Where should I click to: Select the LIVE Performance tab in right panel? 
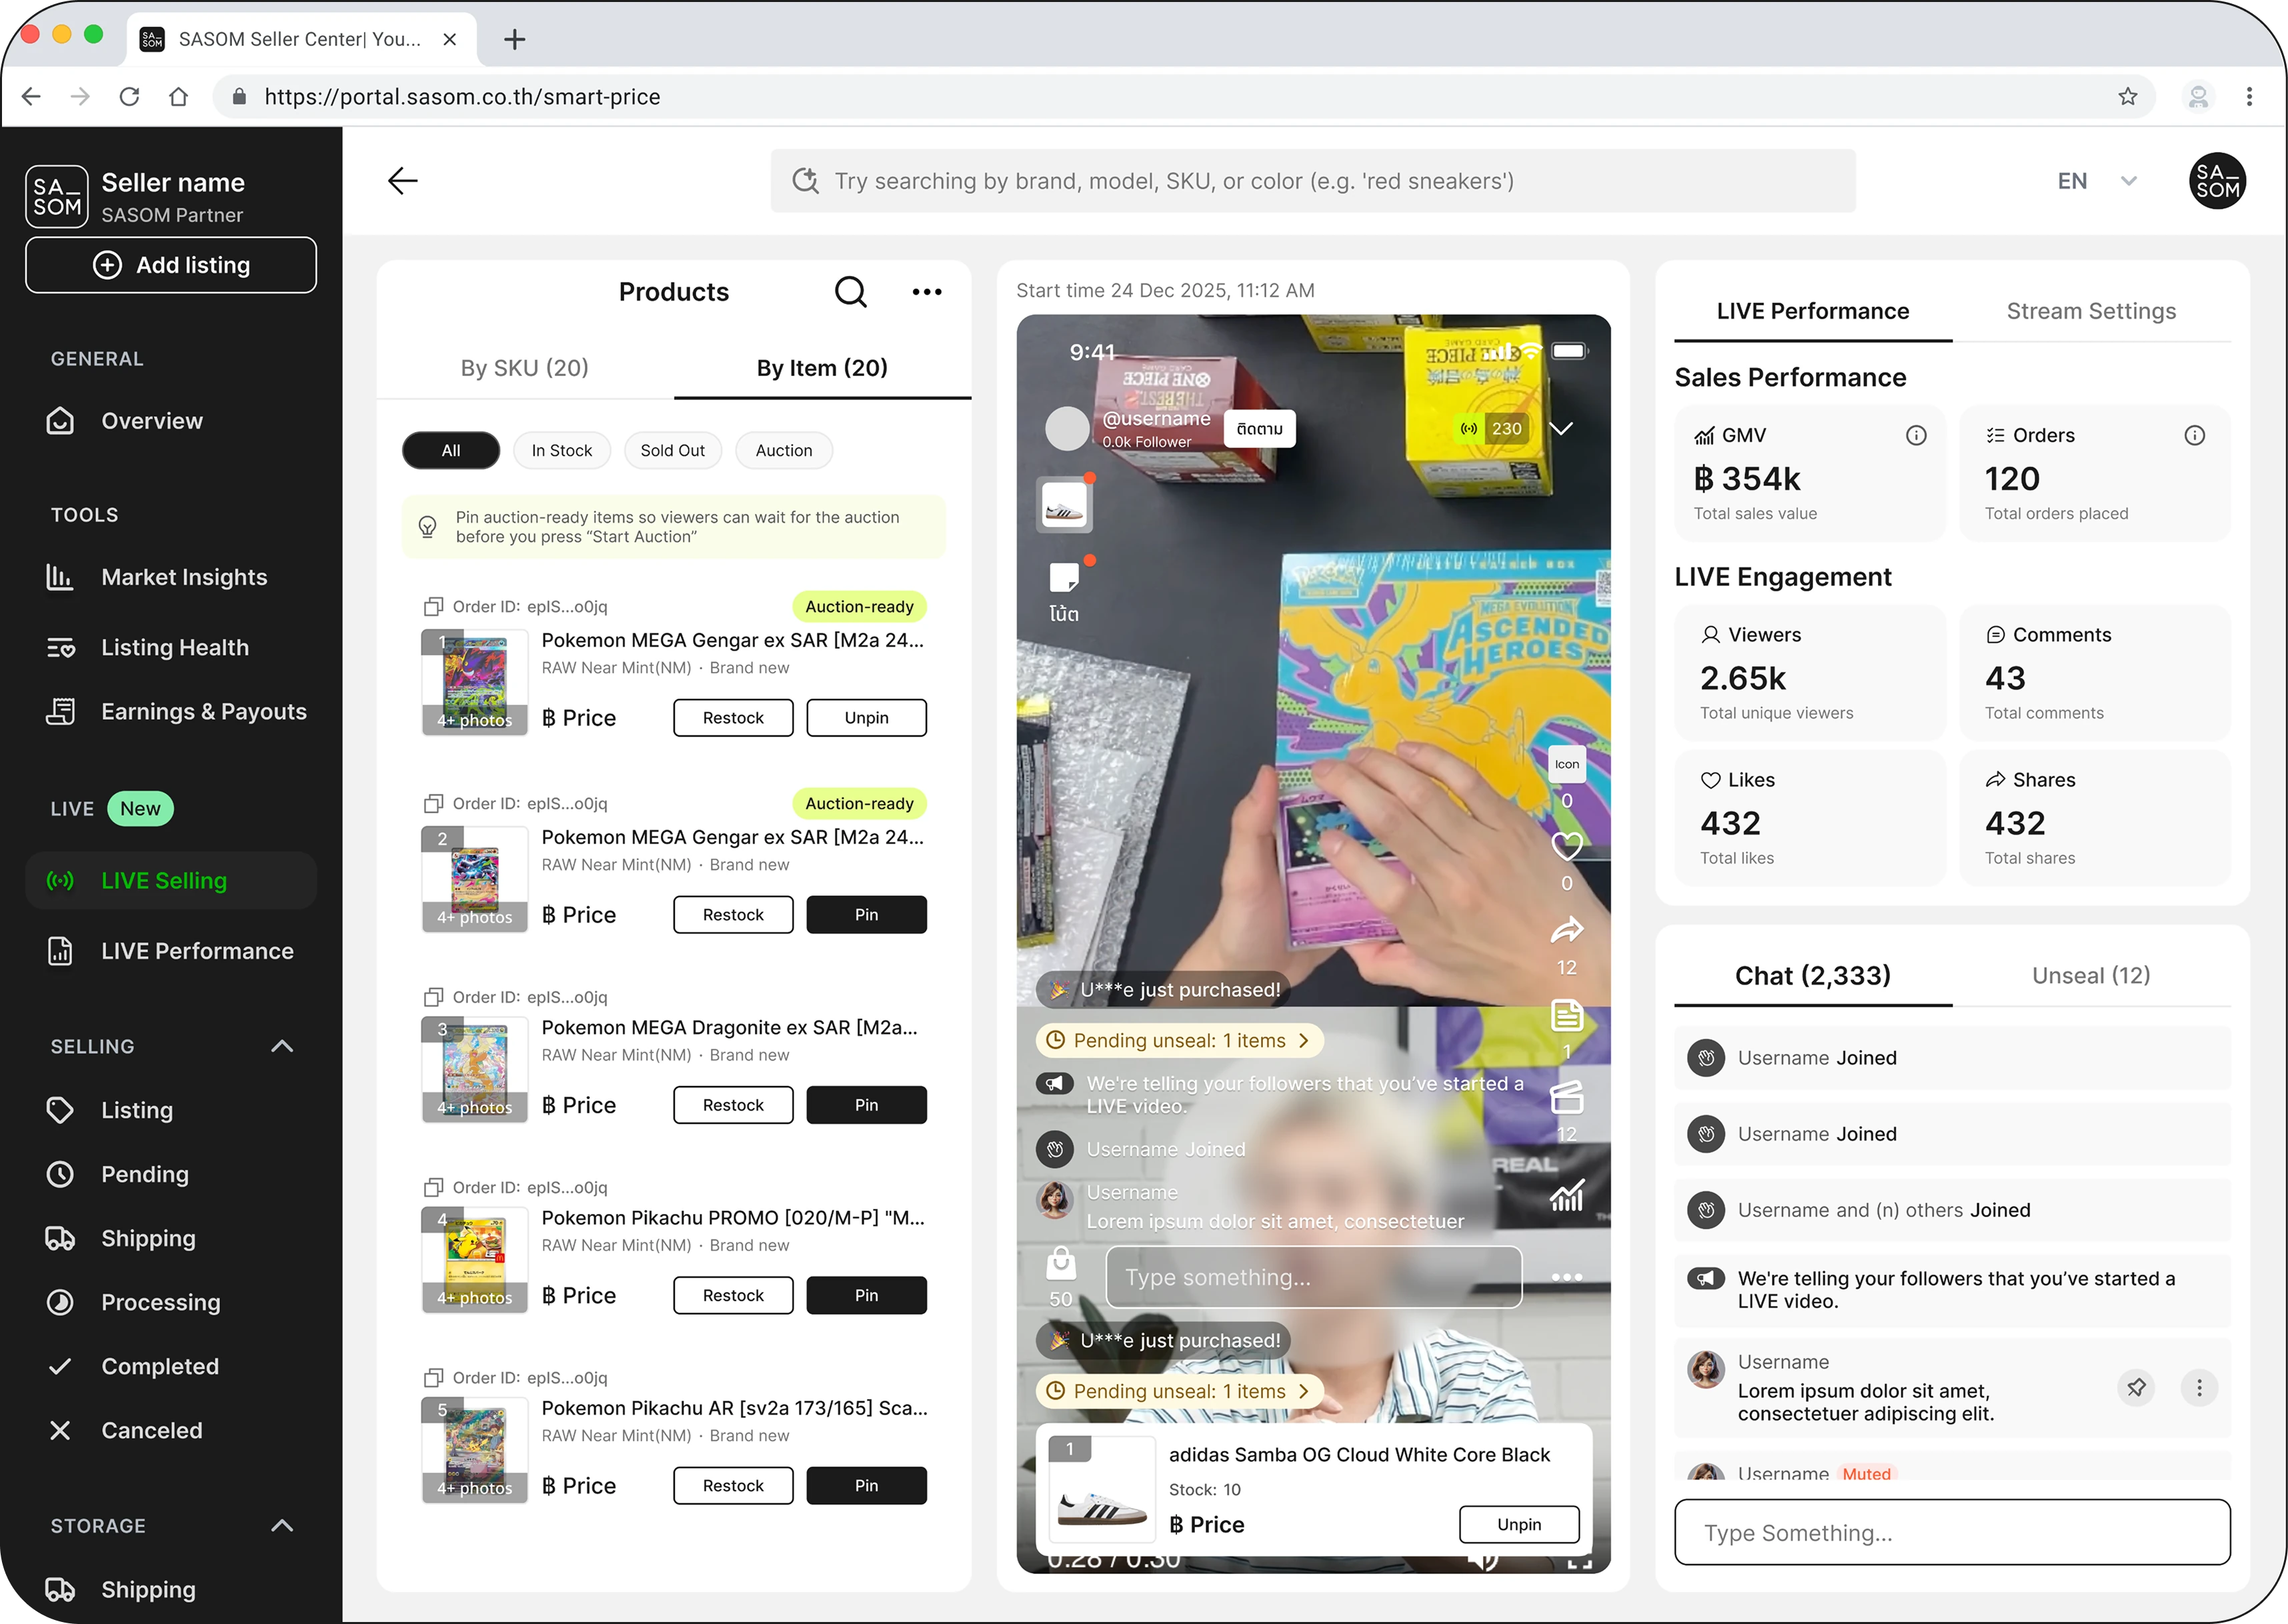coord(1813,311)
